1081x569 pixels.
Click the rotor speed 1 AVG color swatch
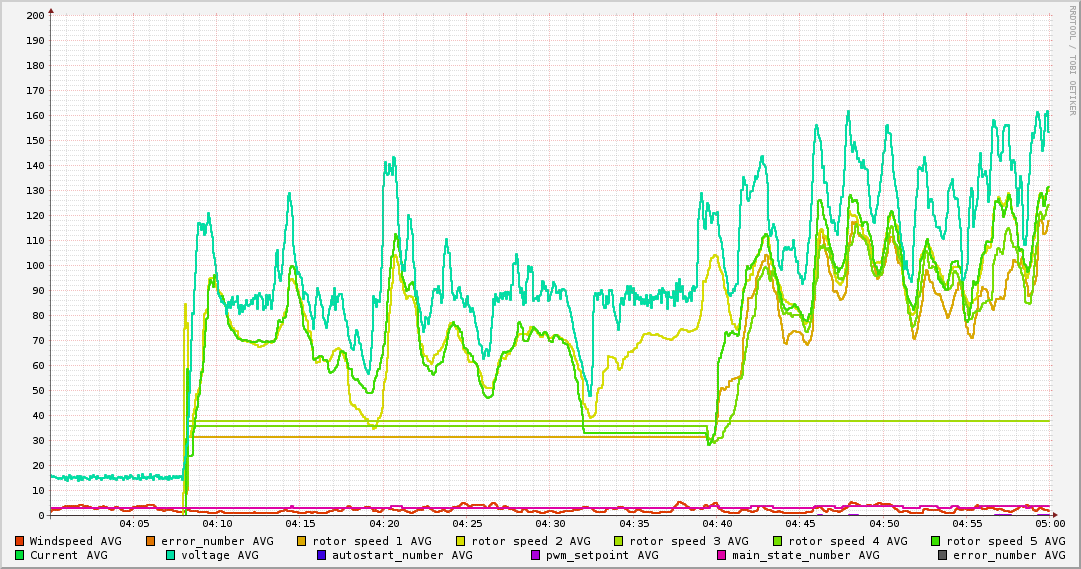[x=301, y=541]
